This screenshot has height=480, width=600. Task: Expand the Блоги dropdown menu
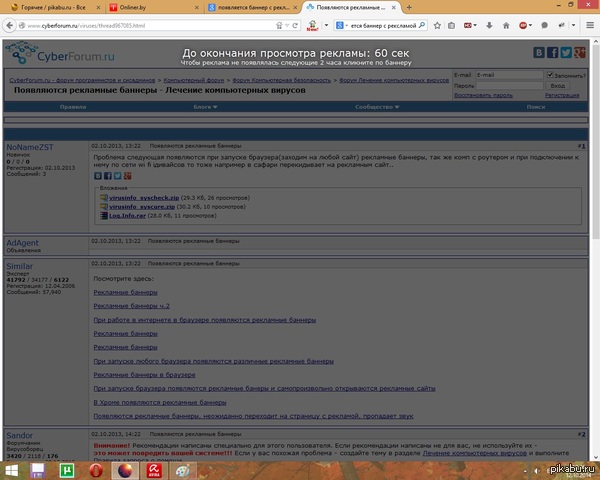coord(205,106)
